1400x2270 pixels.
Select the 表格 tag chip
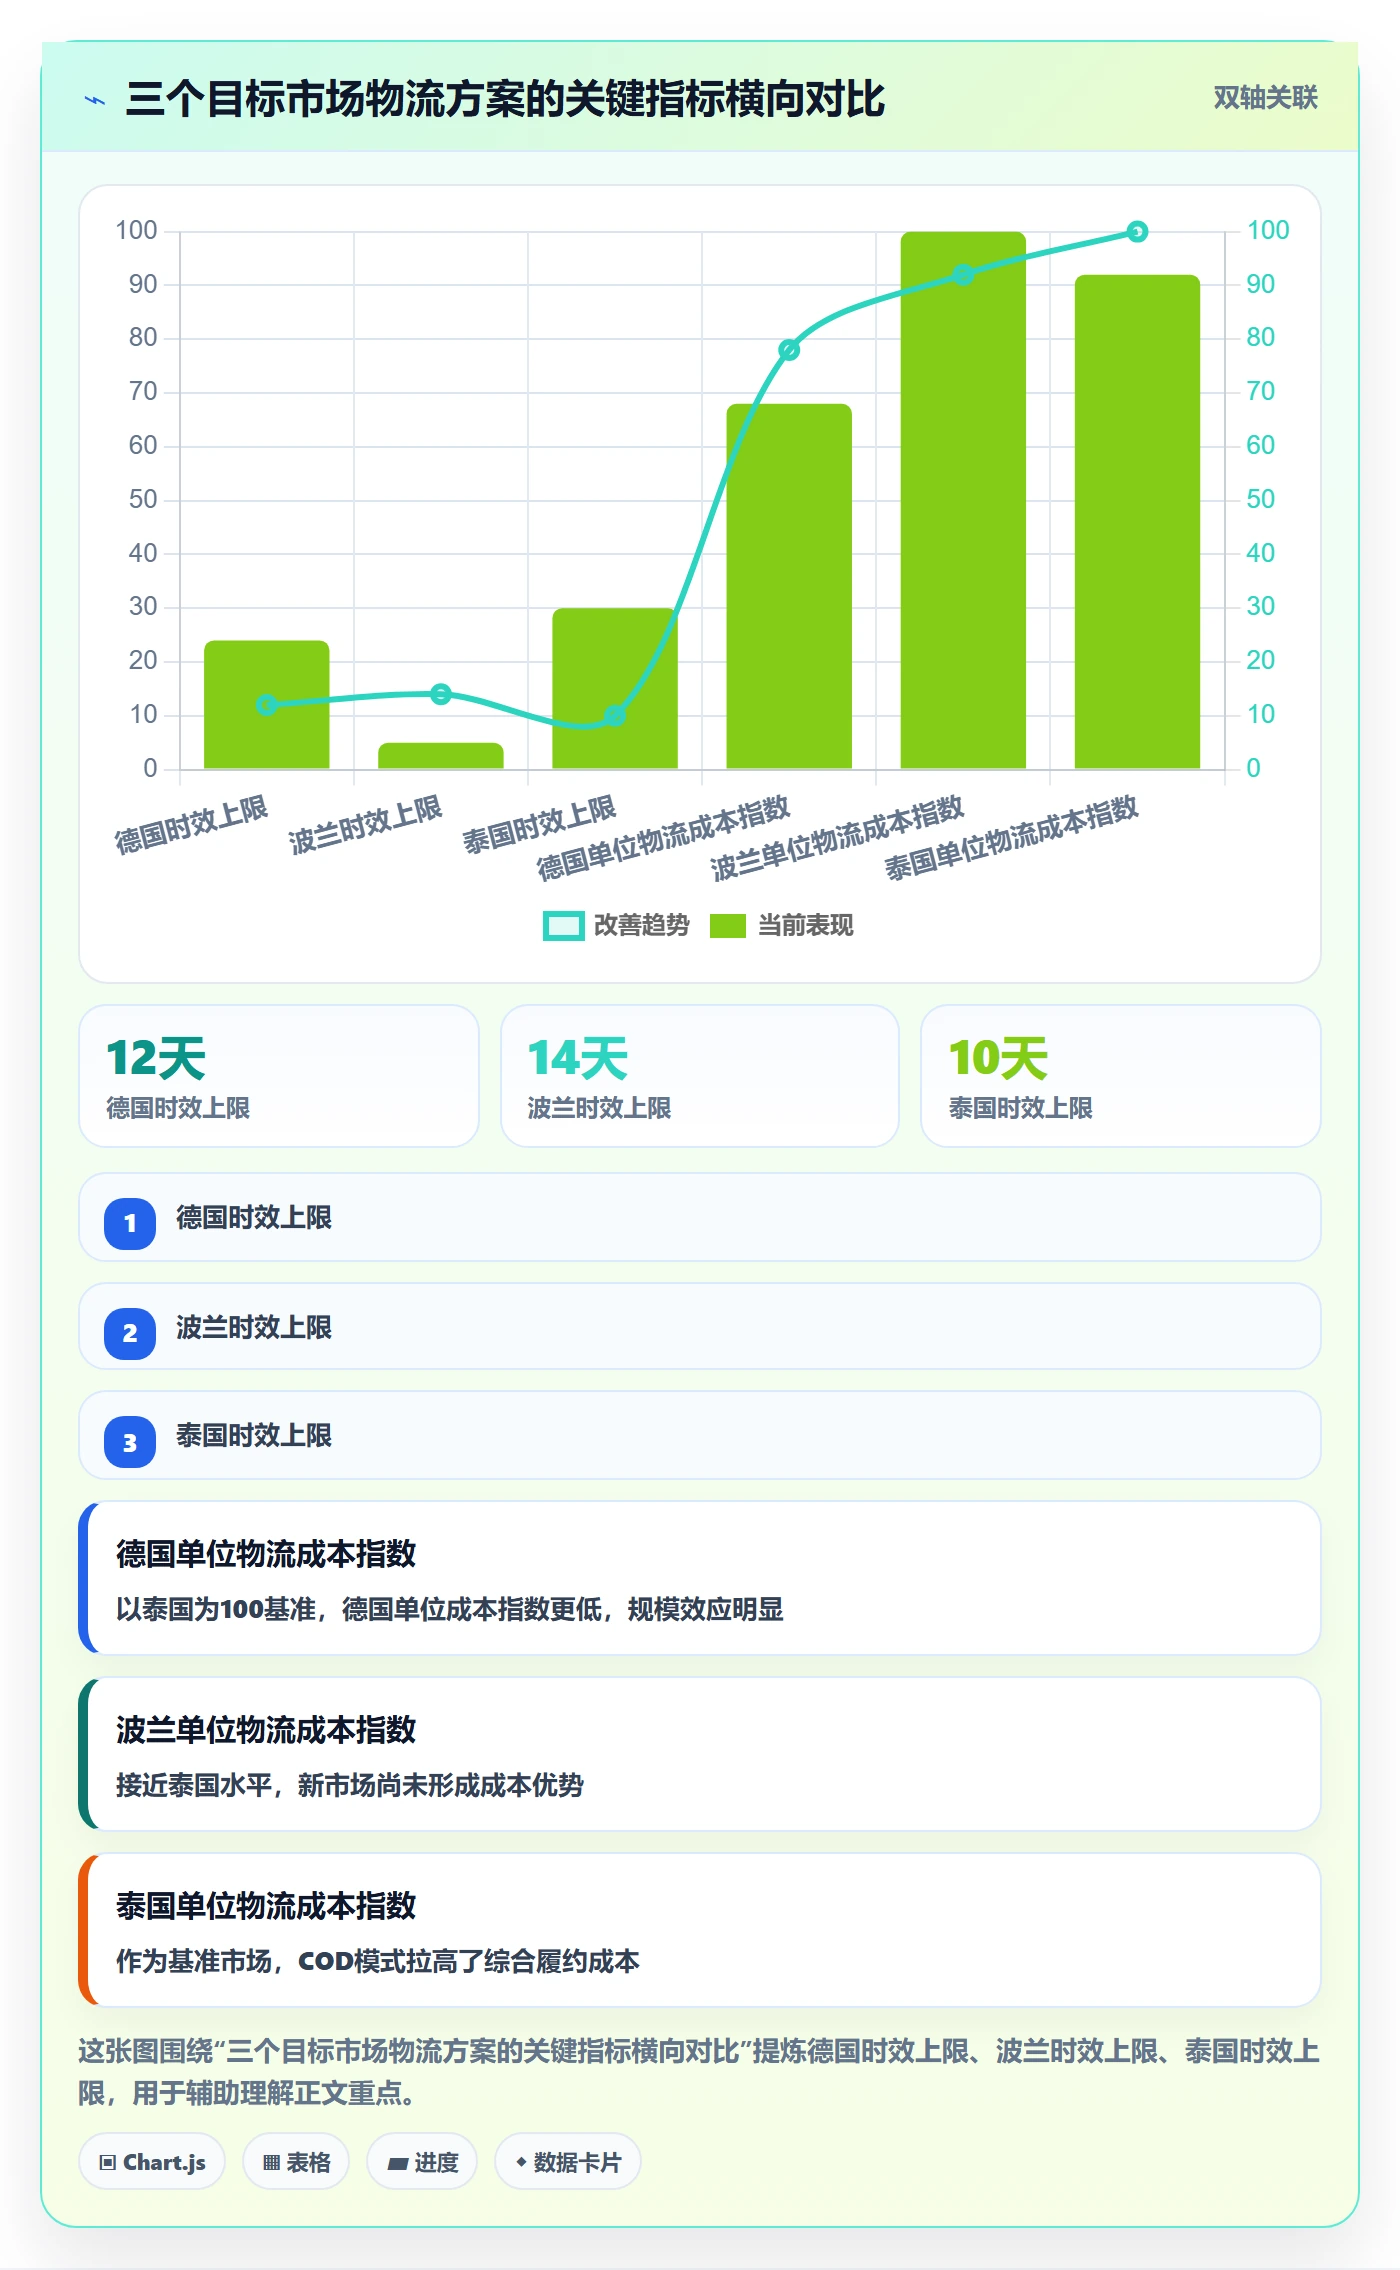pos(296,2162)
